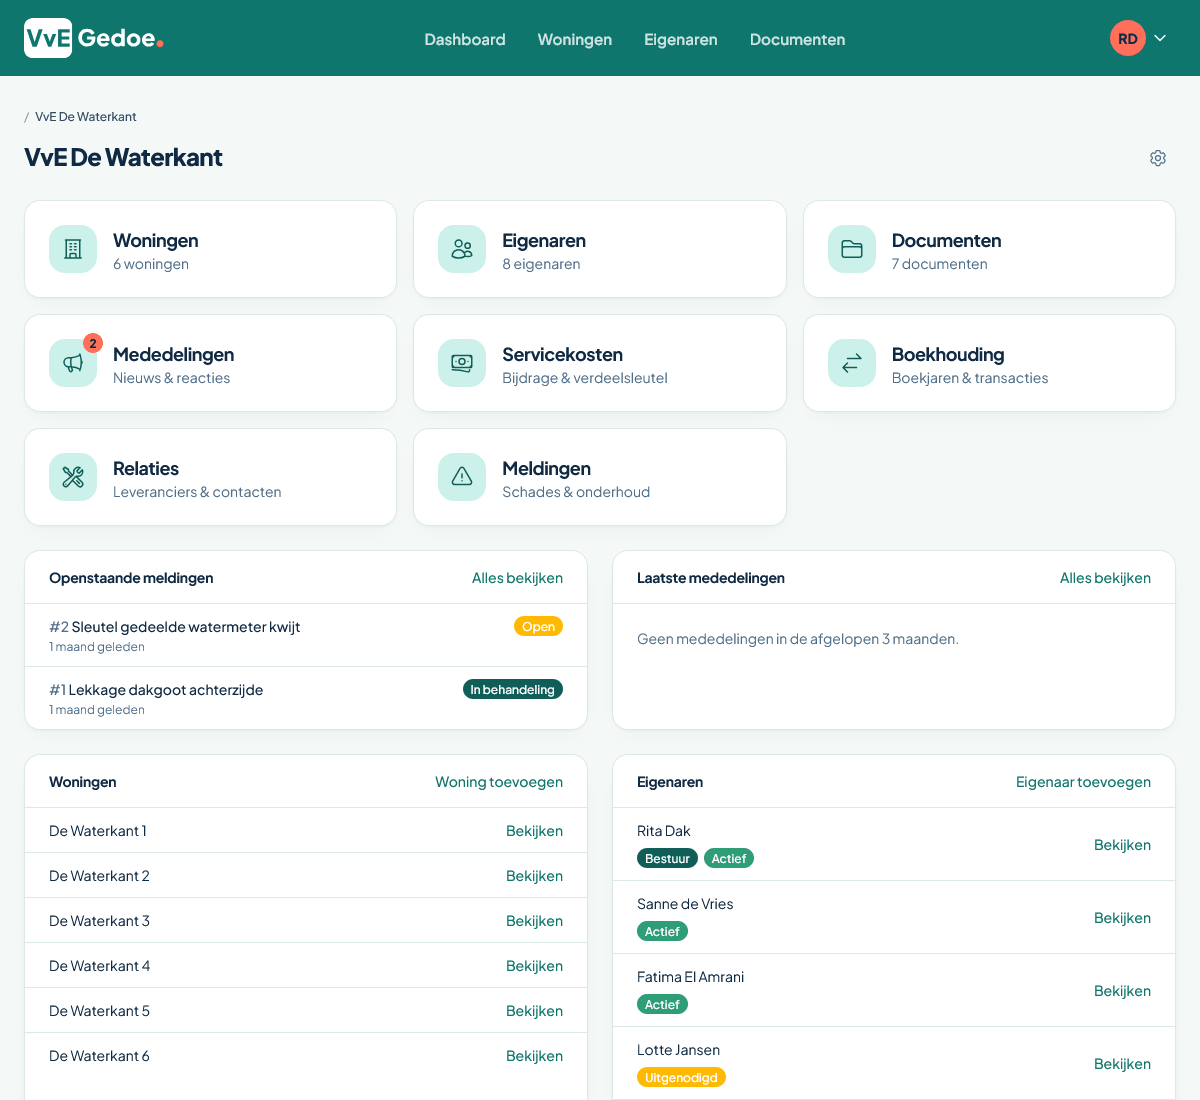Click the Boekhouding transfer arrows icon
This screenshot has width=1200, height=1100.
pos(852,363)
